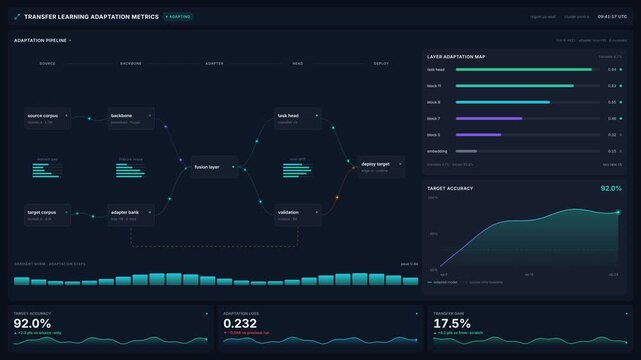
Task: Select the BACKBONE stage label
Action: tap(131, 63)
